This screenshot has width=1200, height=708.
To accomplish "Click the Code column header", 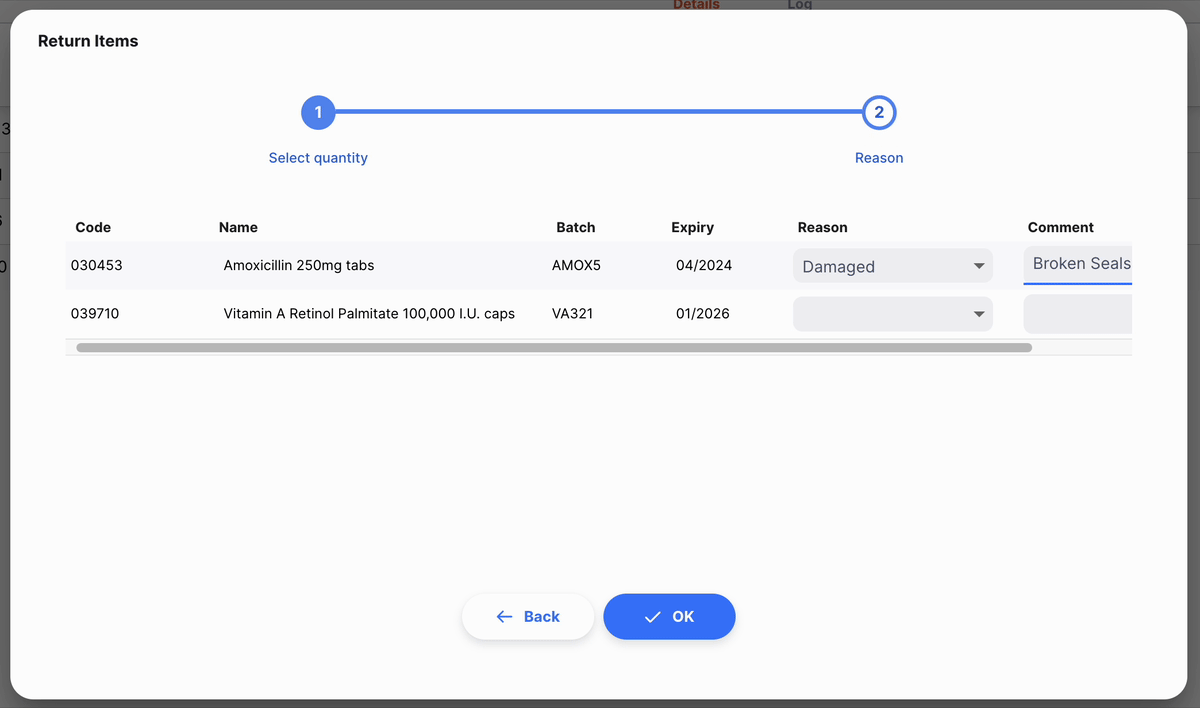I will 93,227.
